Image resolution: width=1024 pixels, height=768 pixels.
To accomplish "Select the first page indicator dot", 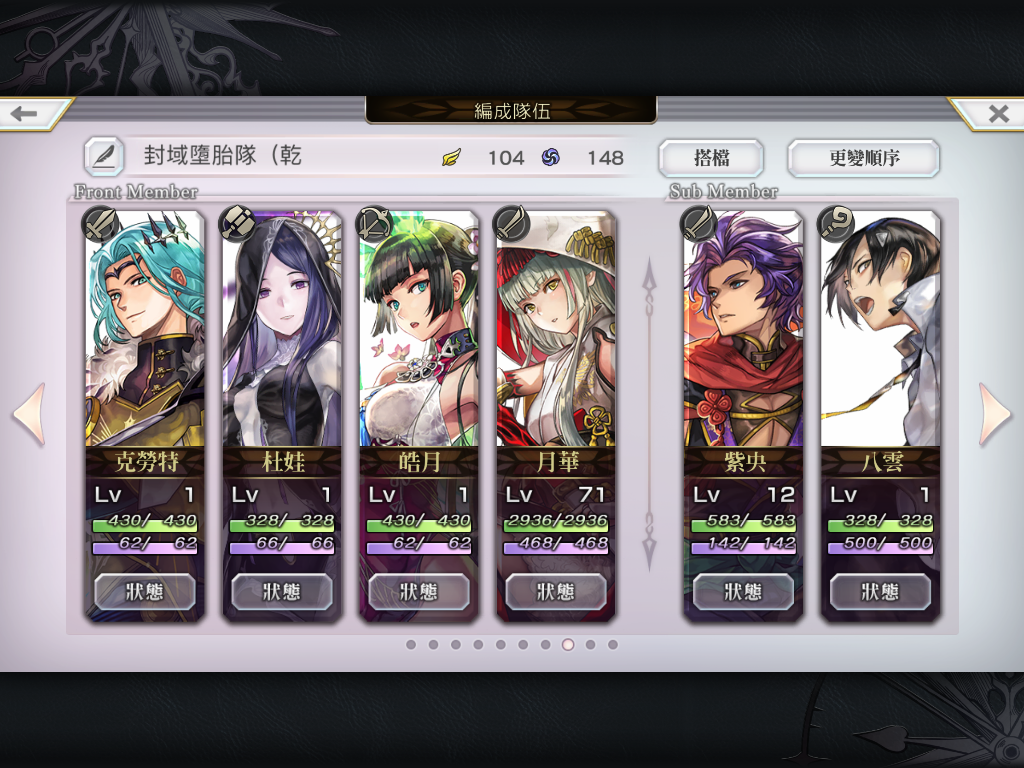I will coord(411,645).
